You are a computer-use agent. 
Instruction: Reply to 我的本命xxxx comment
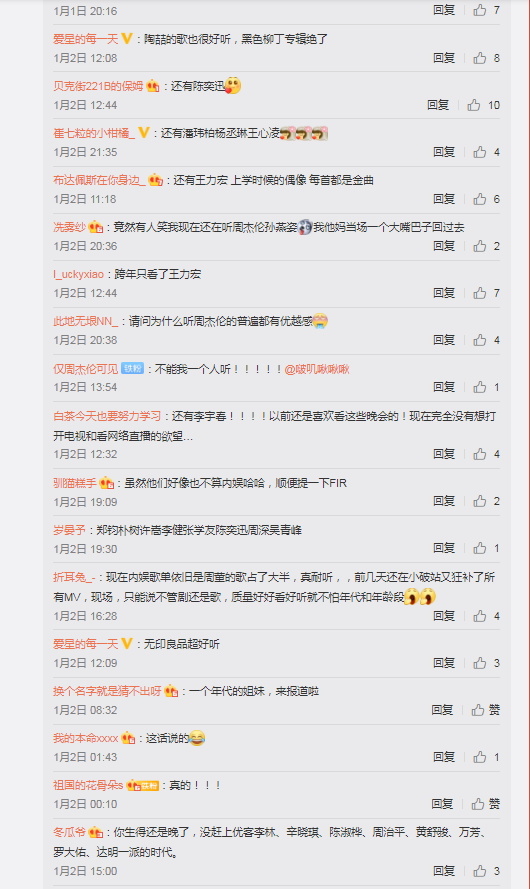[x=444, y=757]
